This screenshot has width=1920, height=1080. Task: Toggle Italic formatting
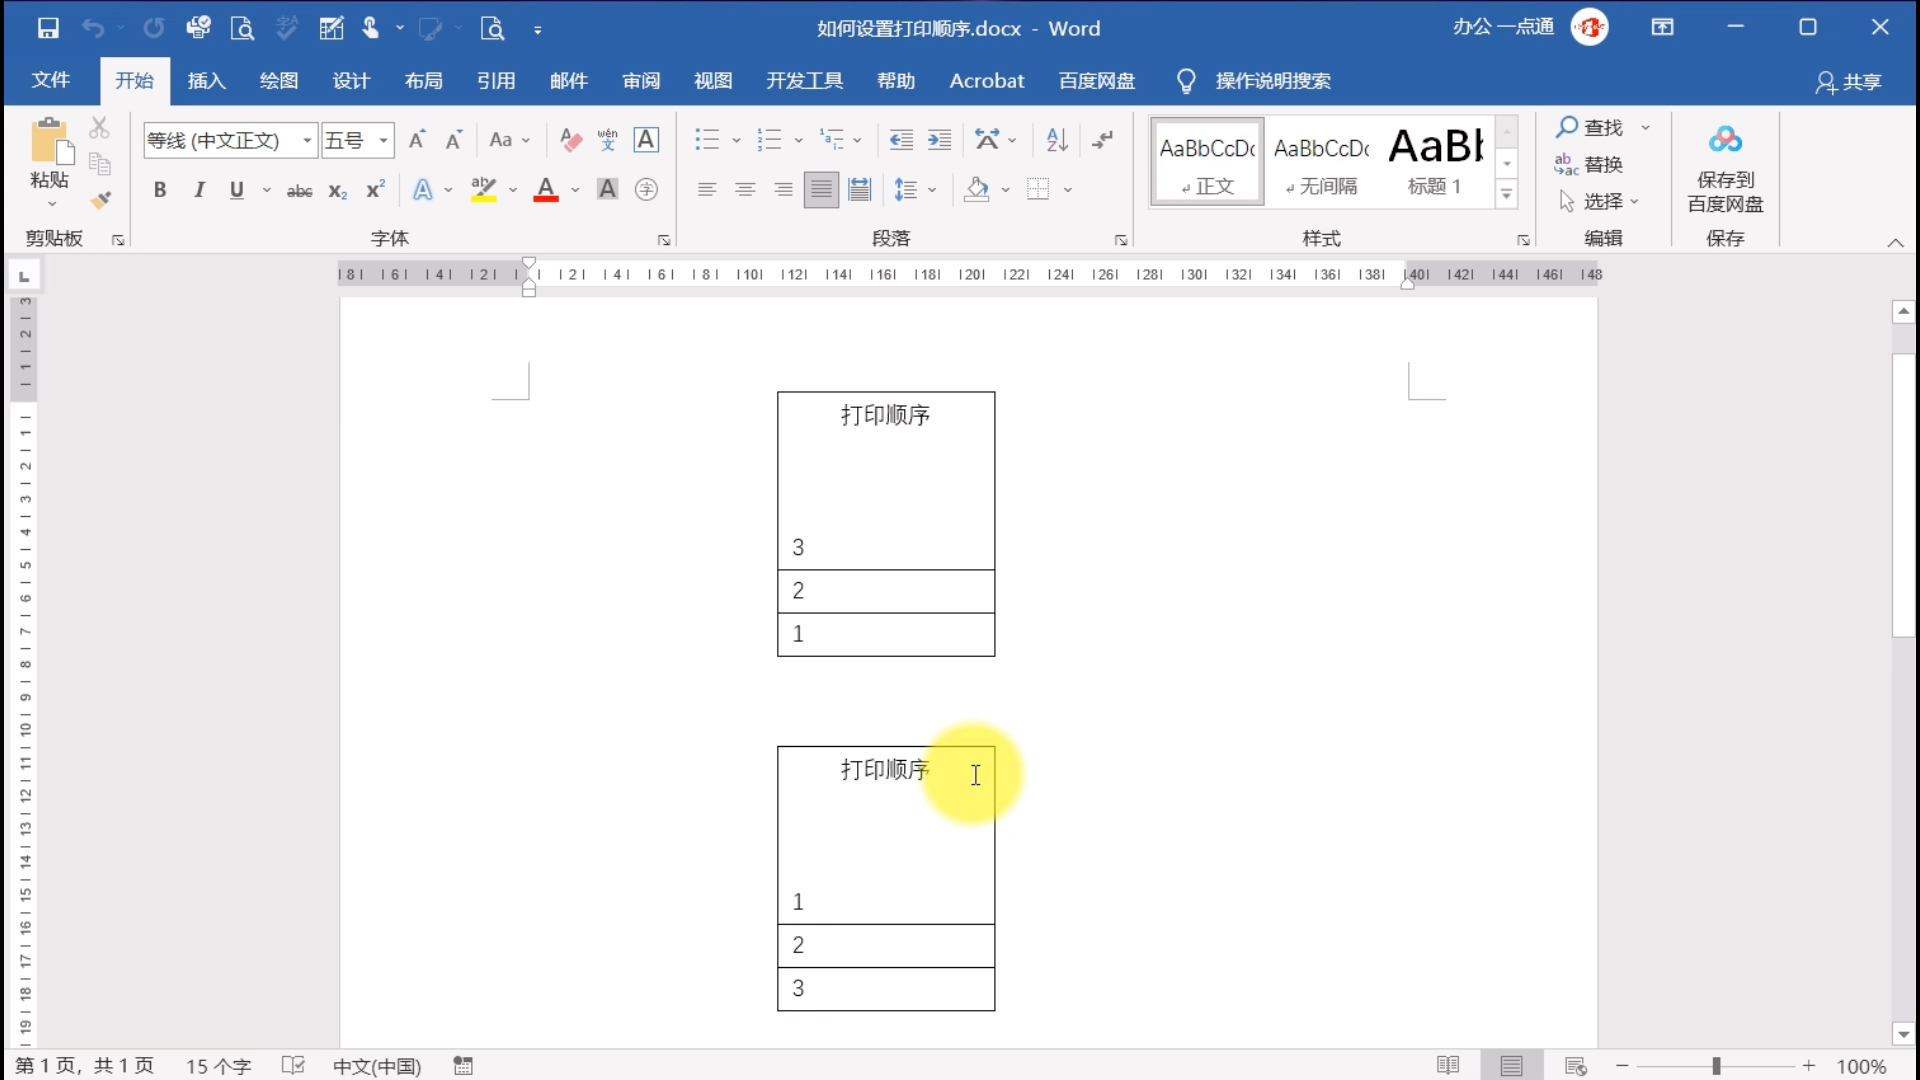199,190
